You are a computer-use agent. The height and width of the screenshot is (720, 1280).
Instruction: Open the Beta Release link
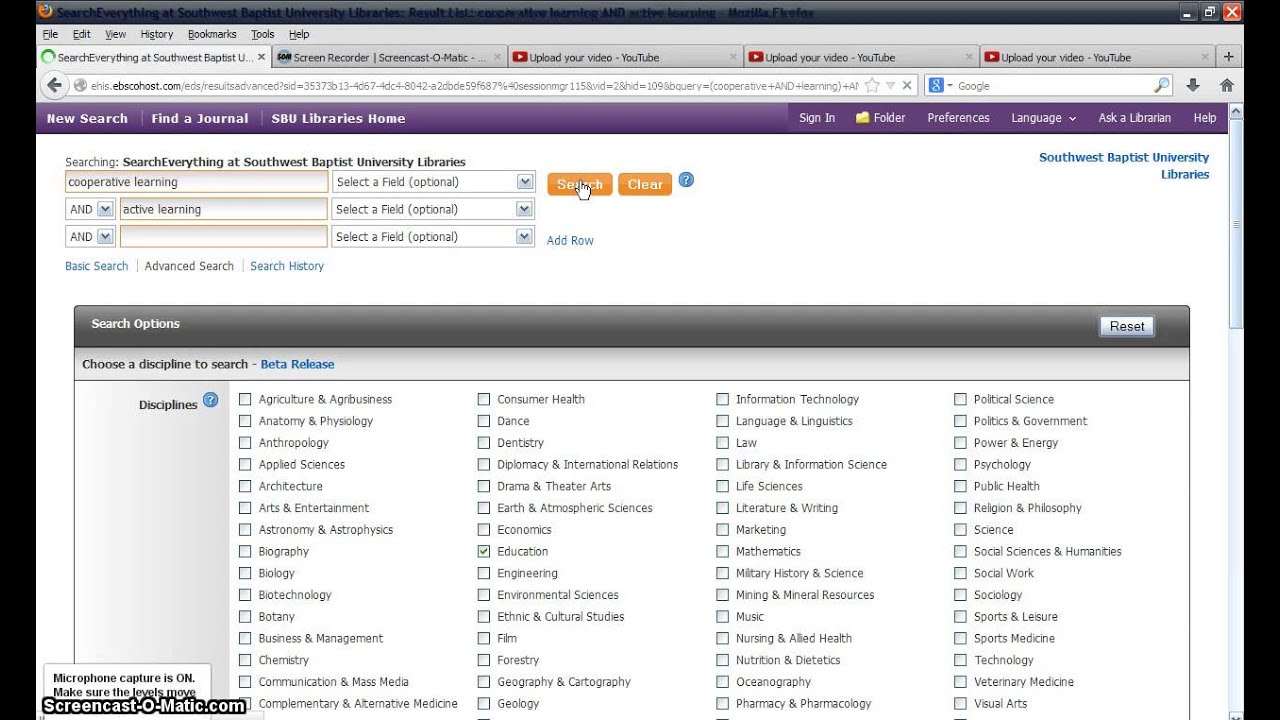tap(297, 364)
